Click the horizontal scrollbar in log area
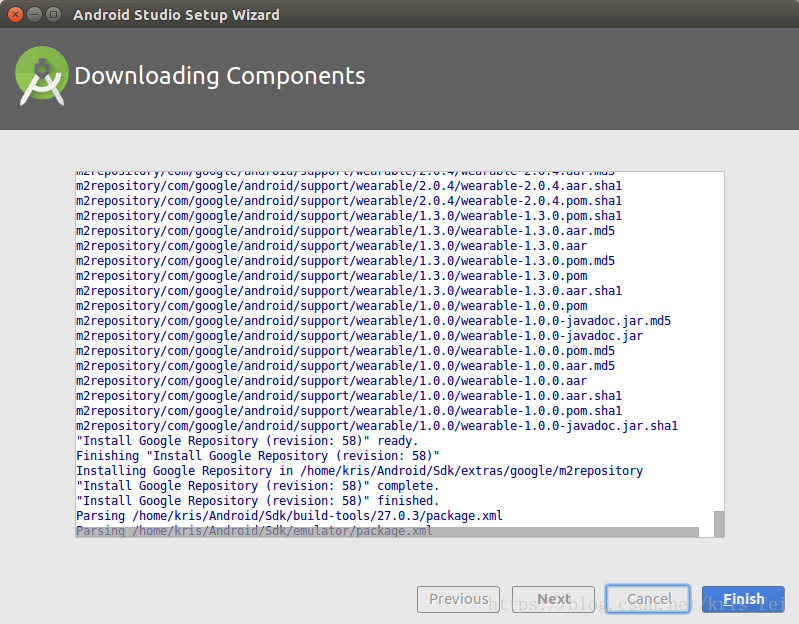Viewport: 799px width, 624px height. [387, 532]
